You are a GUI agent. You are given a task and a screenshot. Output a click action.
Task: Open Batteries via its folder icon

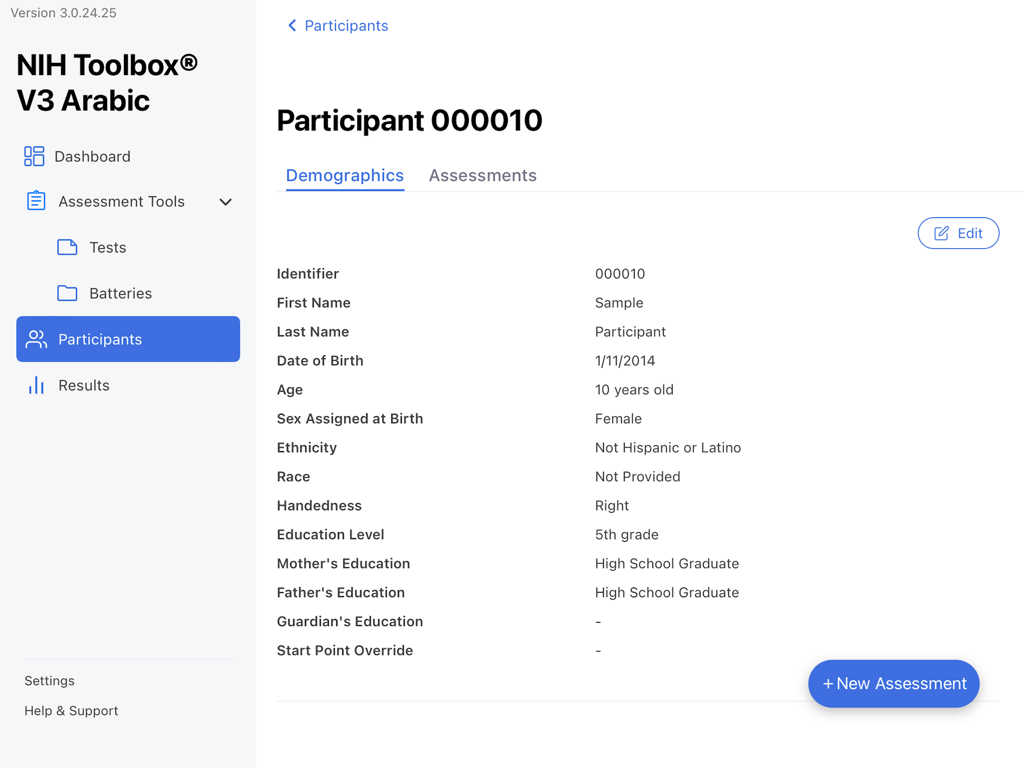click(66, 293)
